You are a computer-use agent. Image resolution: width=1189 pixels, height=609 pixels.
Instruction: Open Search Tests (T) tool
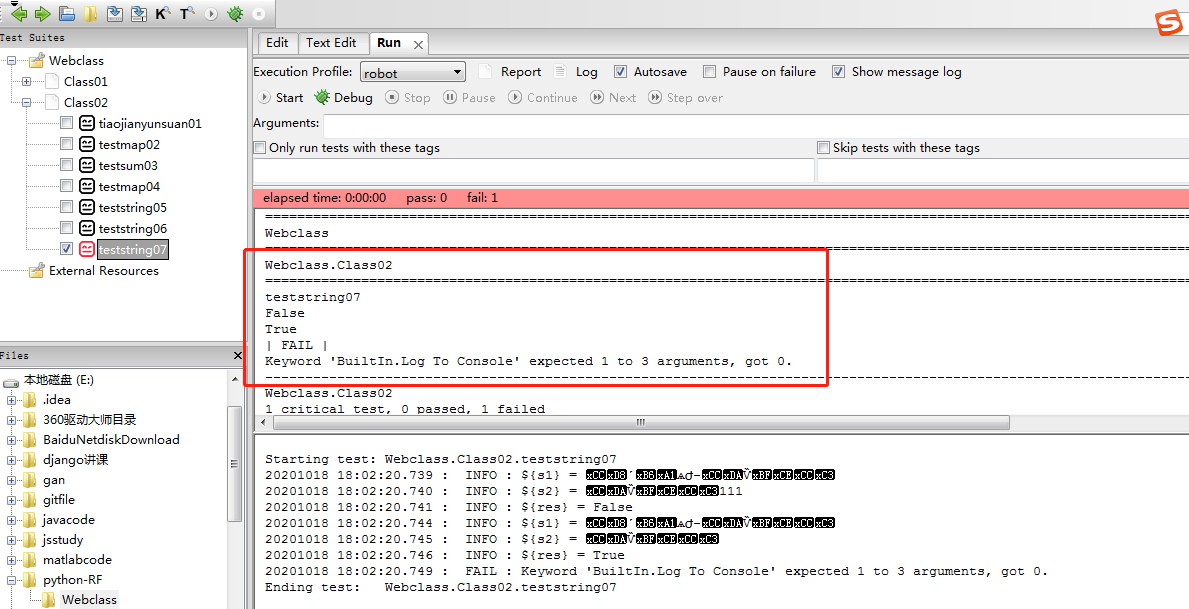(x=187, y=13)
